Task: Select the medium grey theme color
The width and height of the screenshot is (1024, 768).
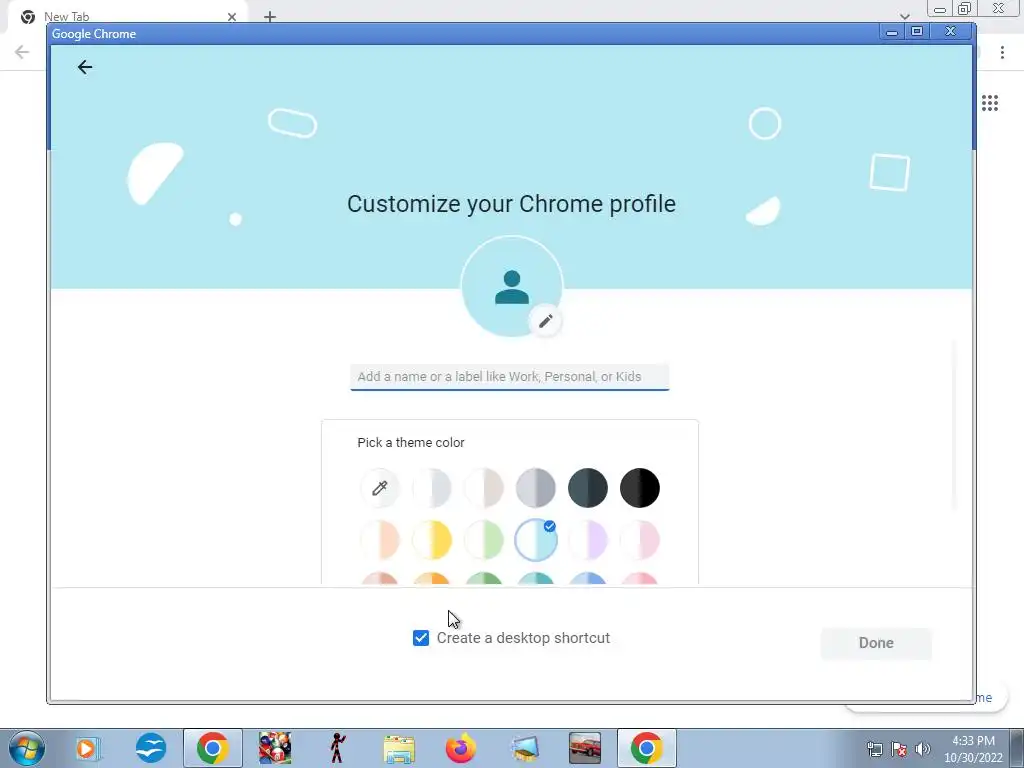Action: (536, 488)
